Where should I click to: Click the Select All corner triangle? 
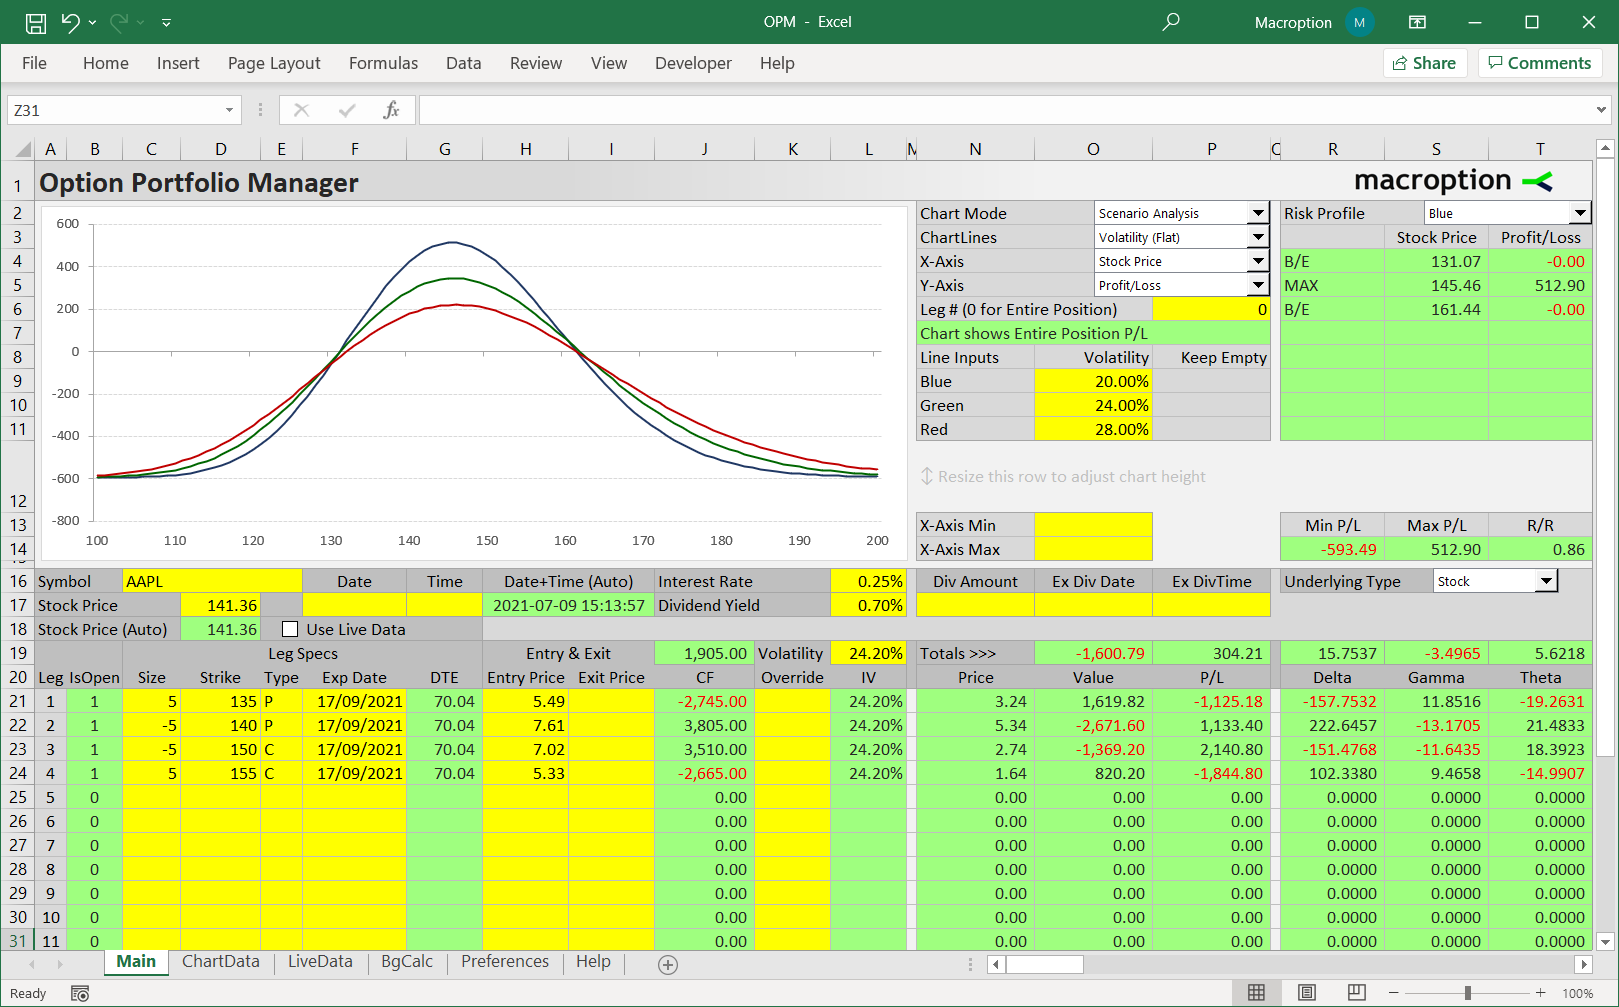click(23, 150)
